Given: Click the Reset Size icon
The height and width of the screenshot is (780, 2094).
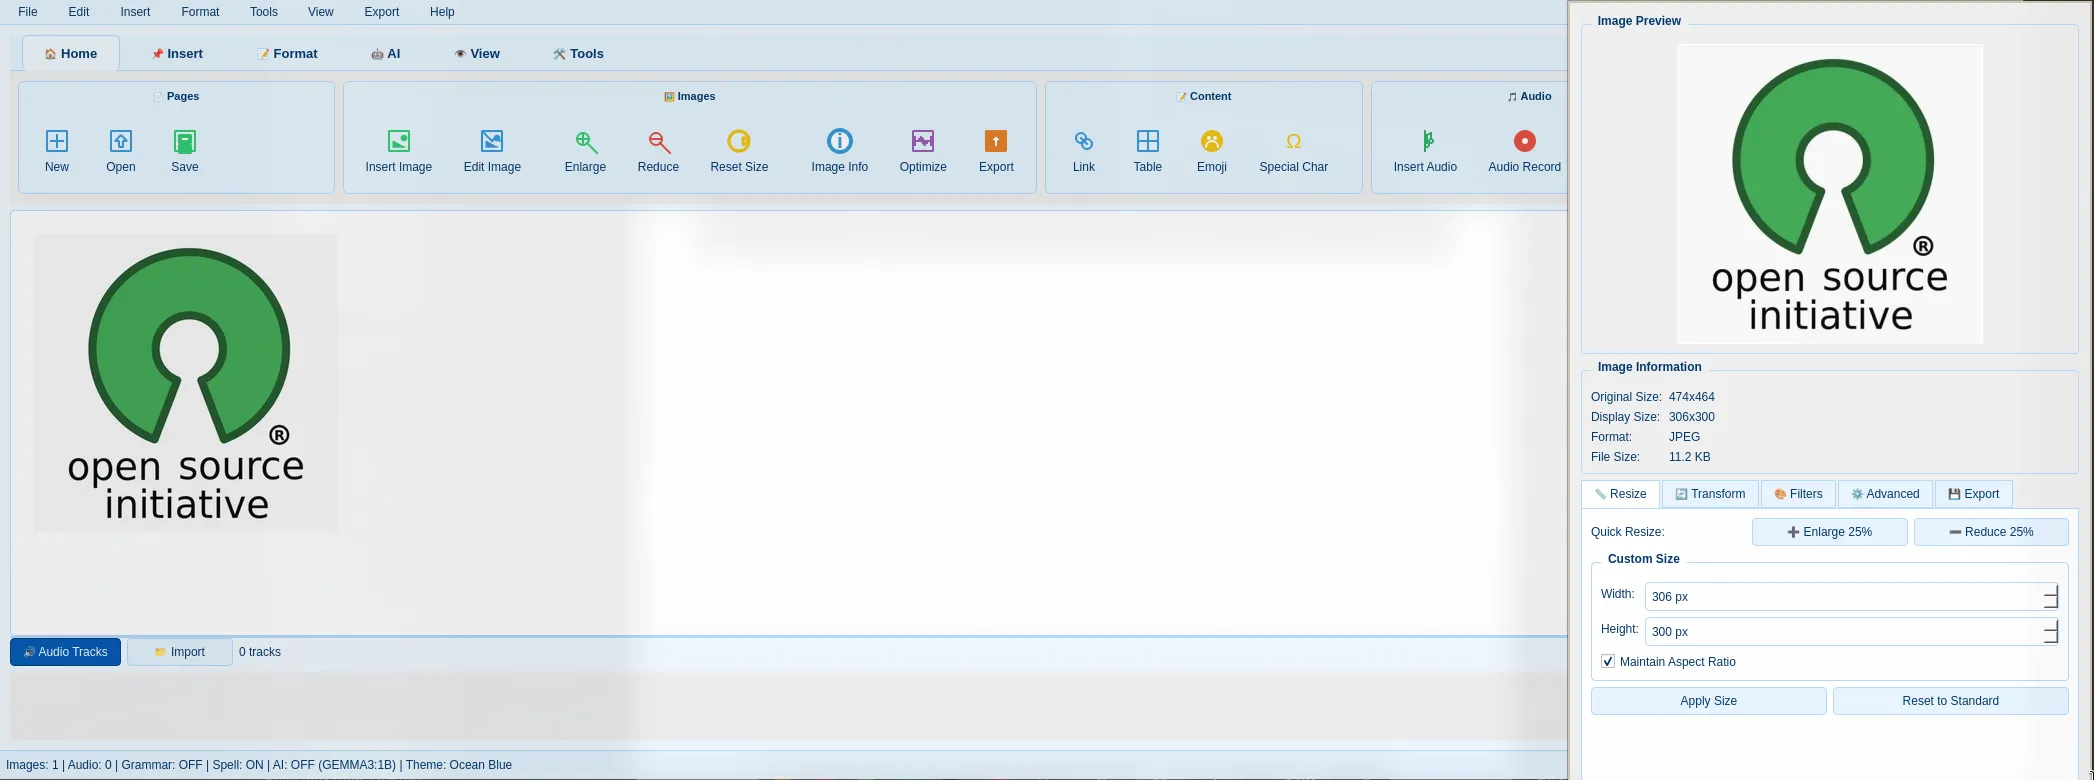Looking at the screenshot, I should 739,141.
